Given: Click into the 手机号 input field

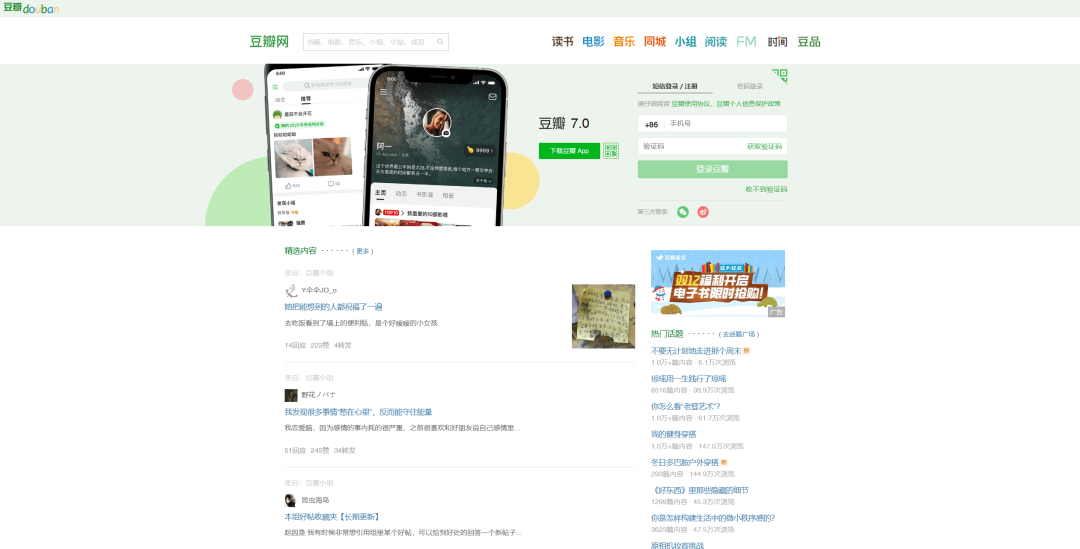Looking at the screenshot, I should point(725,124).
